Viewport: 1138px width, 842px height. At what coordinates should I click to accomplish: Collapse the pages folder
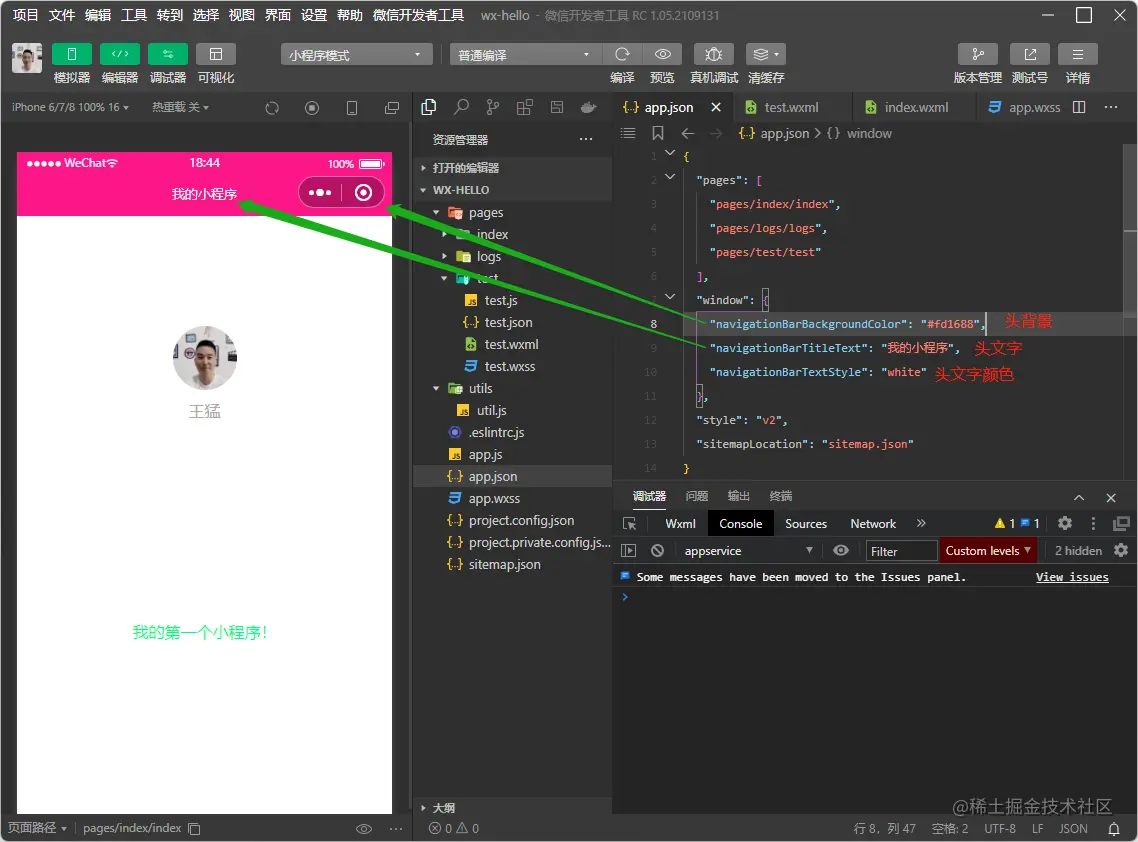tap(512, 212)
